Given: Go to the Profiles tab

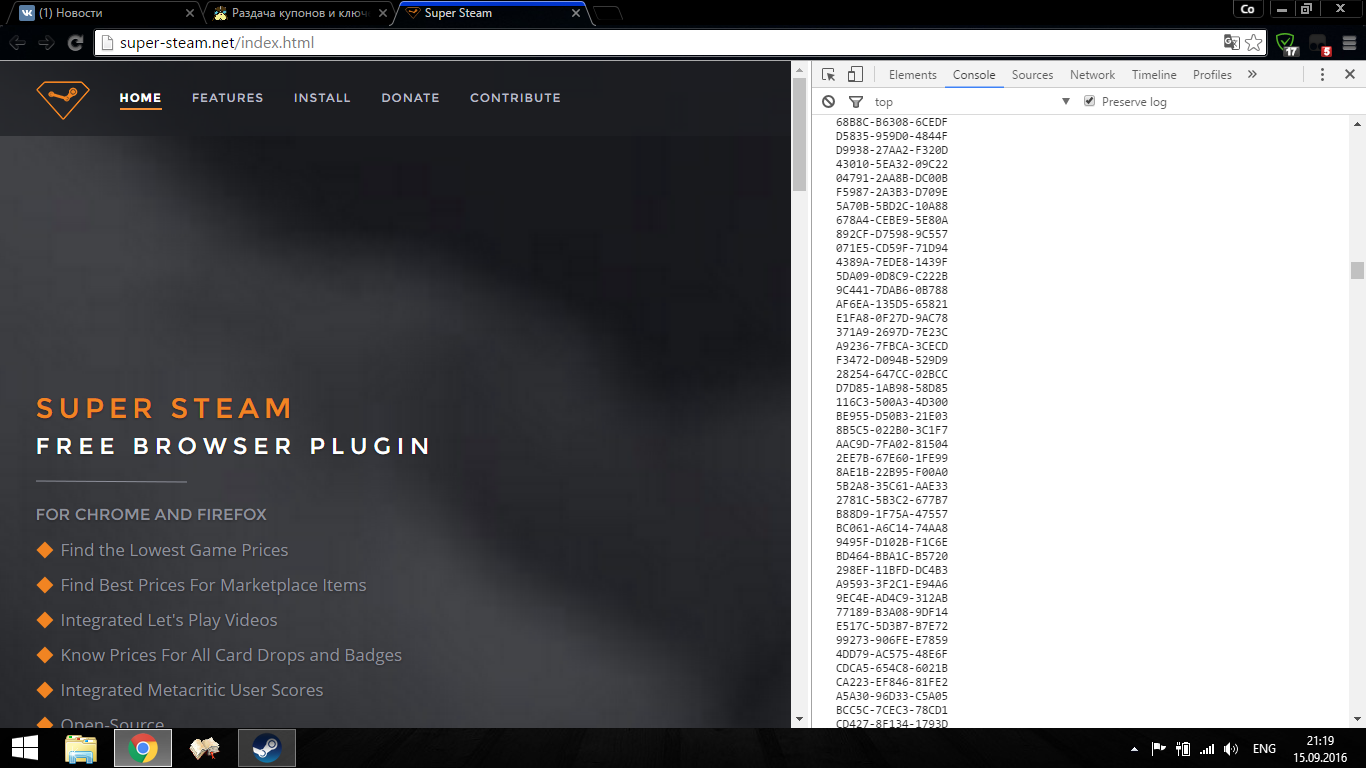Looking at the screenshot, I should [x=1212, y=75].
